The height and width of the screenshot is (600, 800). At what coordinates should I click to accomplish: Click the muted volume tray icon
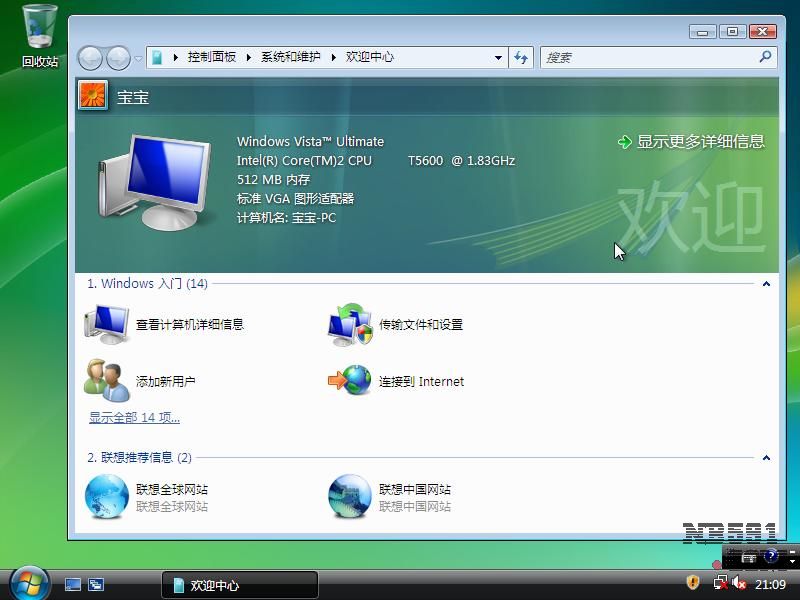(739, 583)
